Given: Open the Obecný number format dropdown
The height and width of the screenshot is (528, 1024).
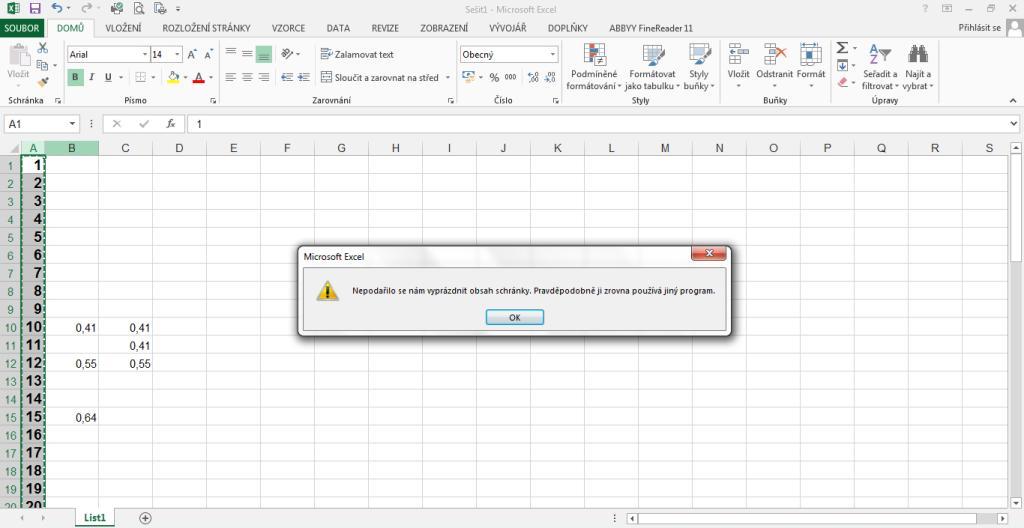Looking at the screenshot, I should [553, 55].
